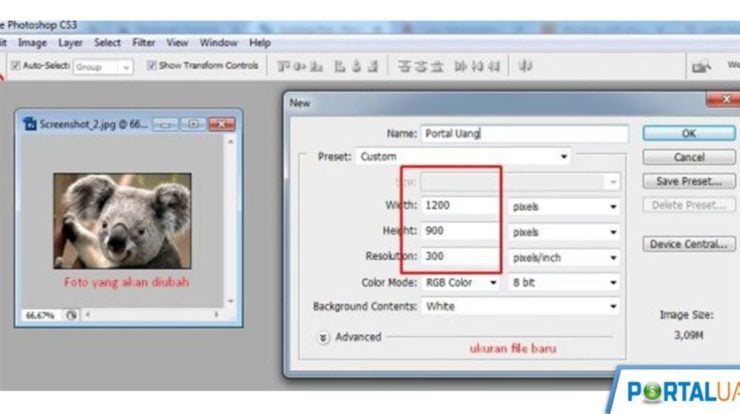Click the Distribute Top Edges icon
This screenshot has height=414, width=740.
[x=404, y=67]
